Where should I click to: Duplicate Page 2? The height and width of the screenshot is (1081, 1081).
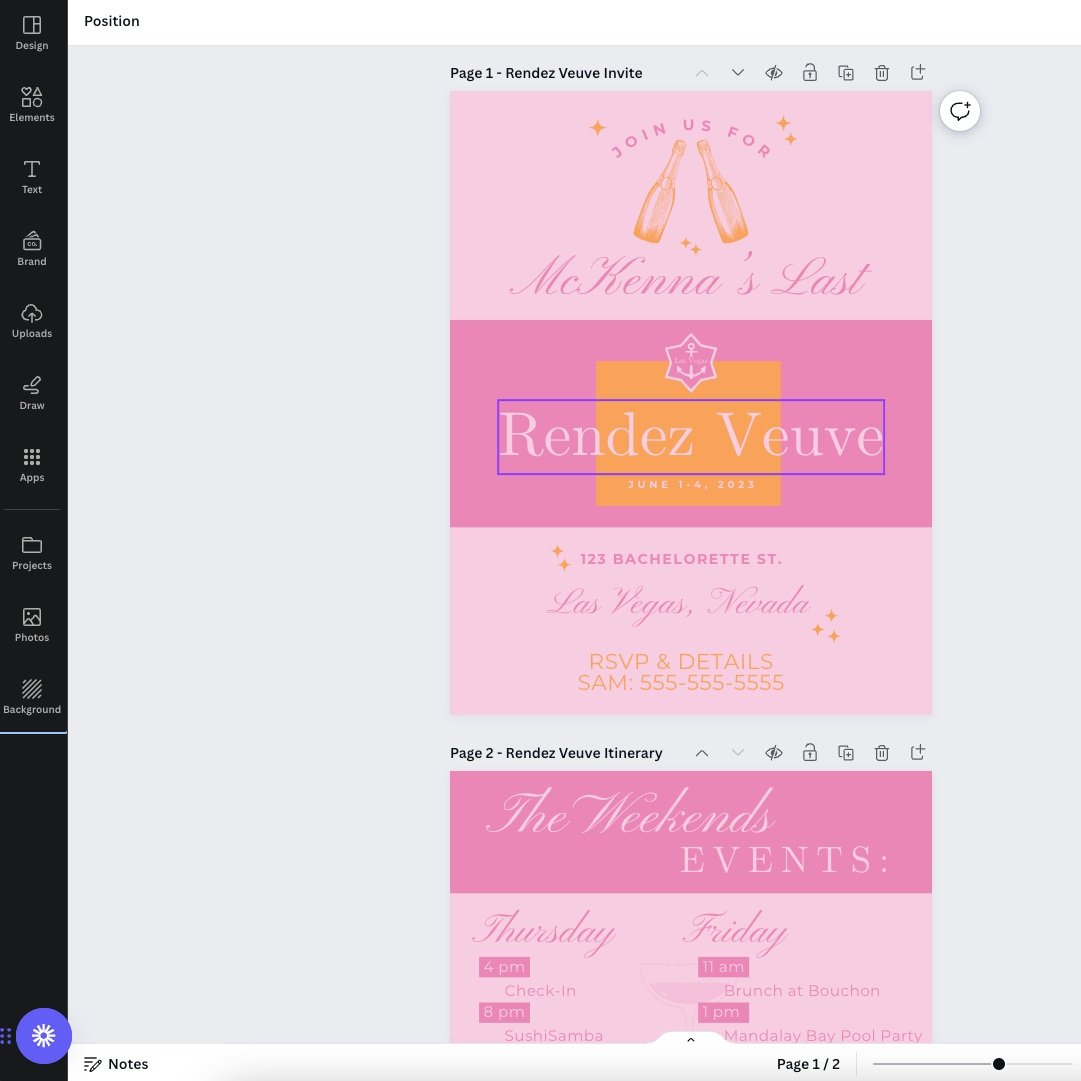[846, 753]
